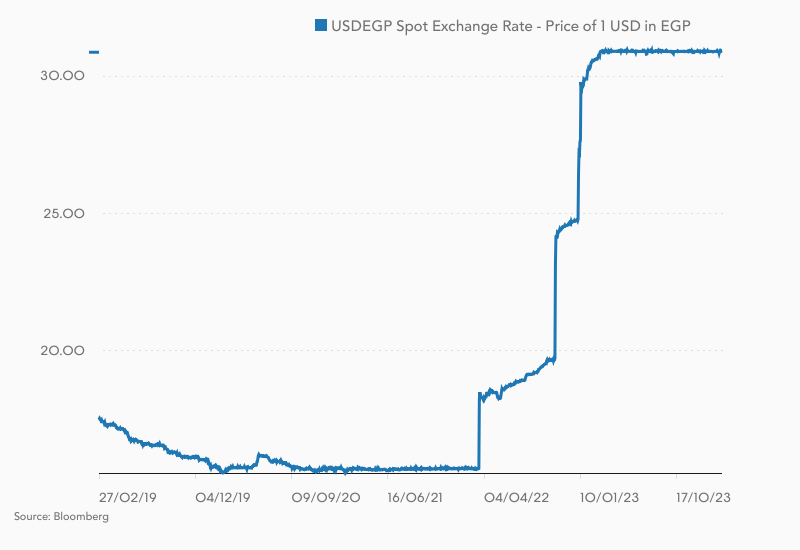Click the blue legend color square
The width and height of the screenshot is (800, 550).
coord(321,26)
